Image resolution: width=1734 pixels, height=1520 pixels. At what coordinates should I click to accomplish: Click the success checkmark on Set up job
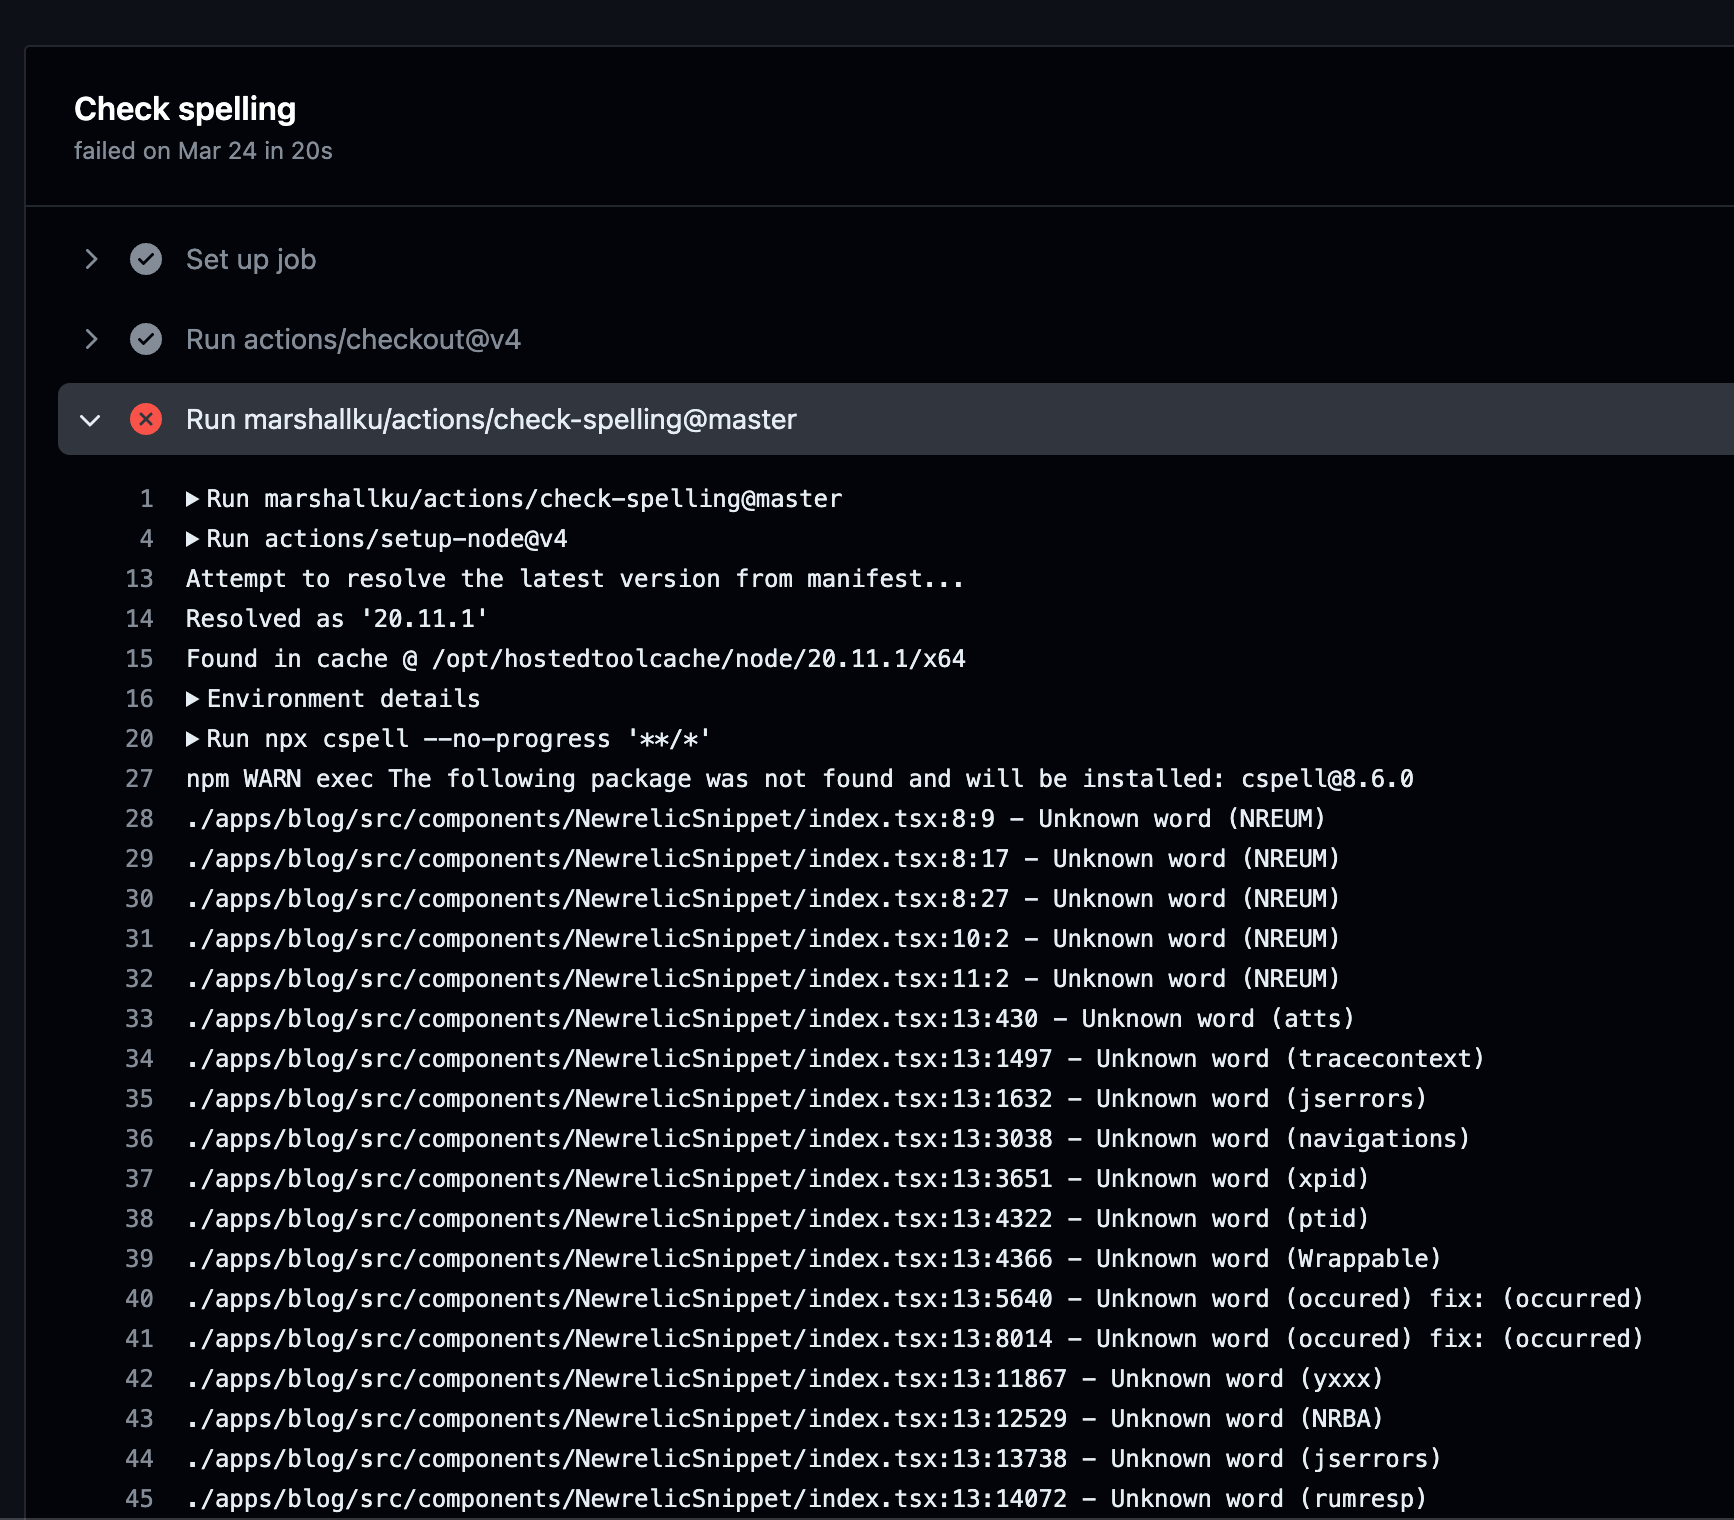pyautogui.click(x=146, y=259)
